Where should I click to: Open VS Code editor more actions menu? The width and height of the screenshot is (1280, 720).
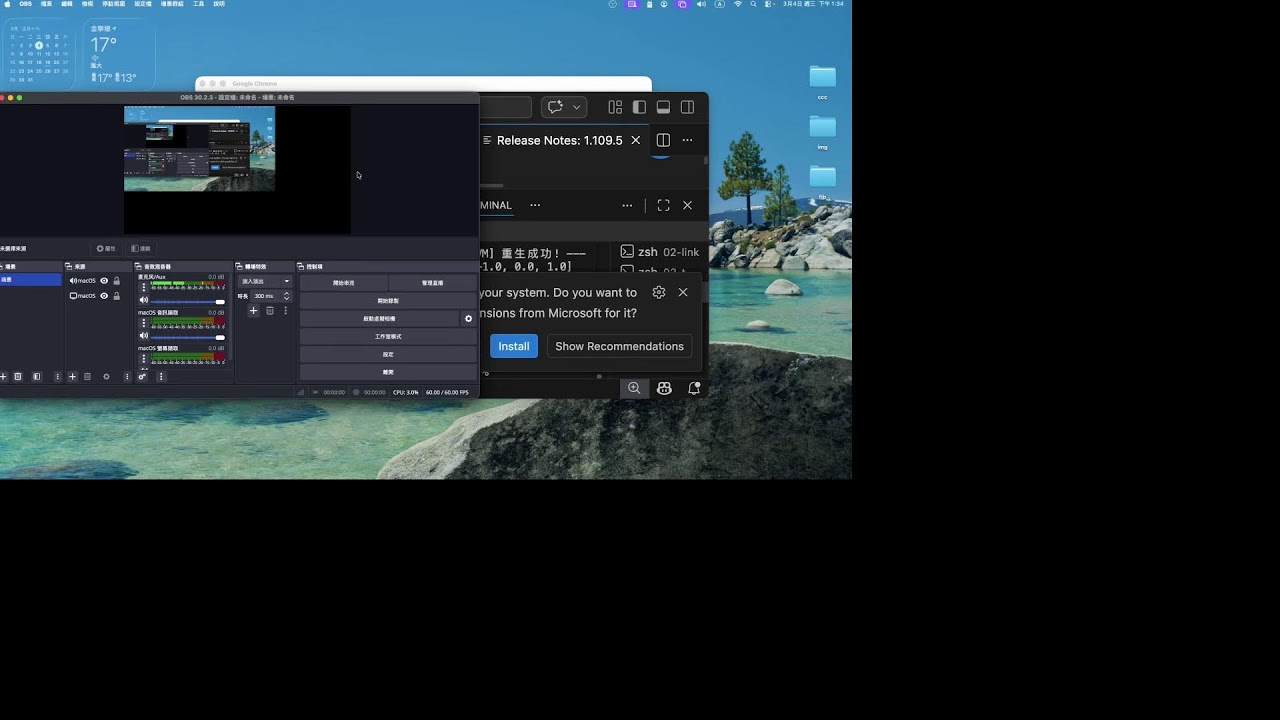point(687,140)
